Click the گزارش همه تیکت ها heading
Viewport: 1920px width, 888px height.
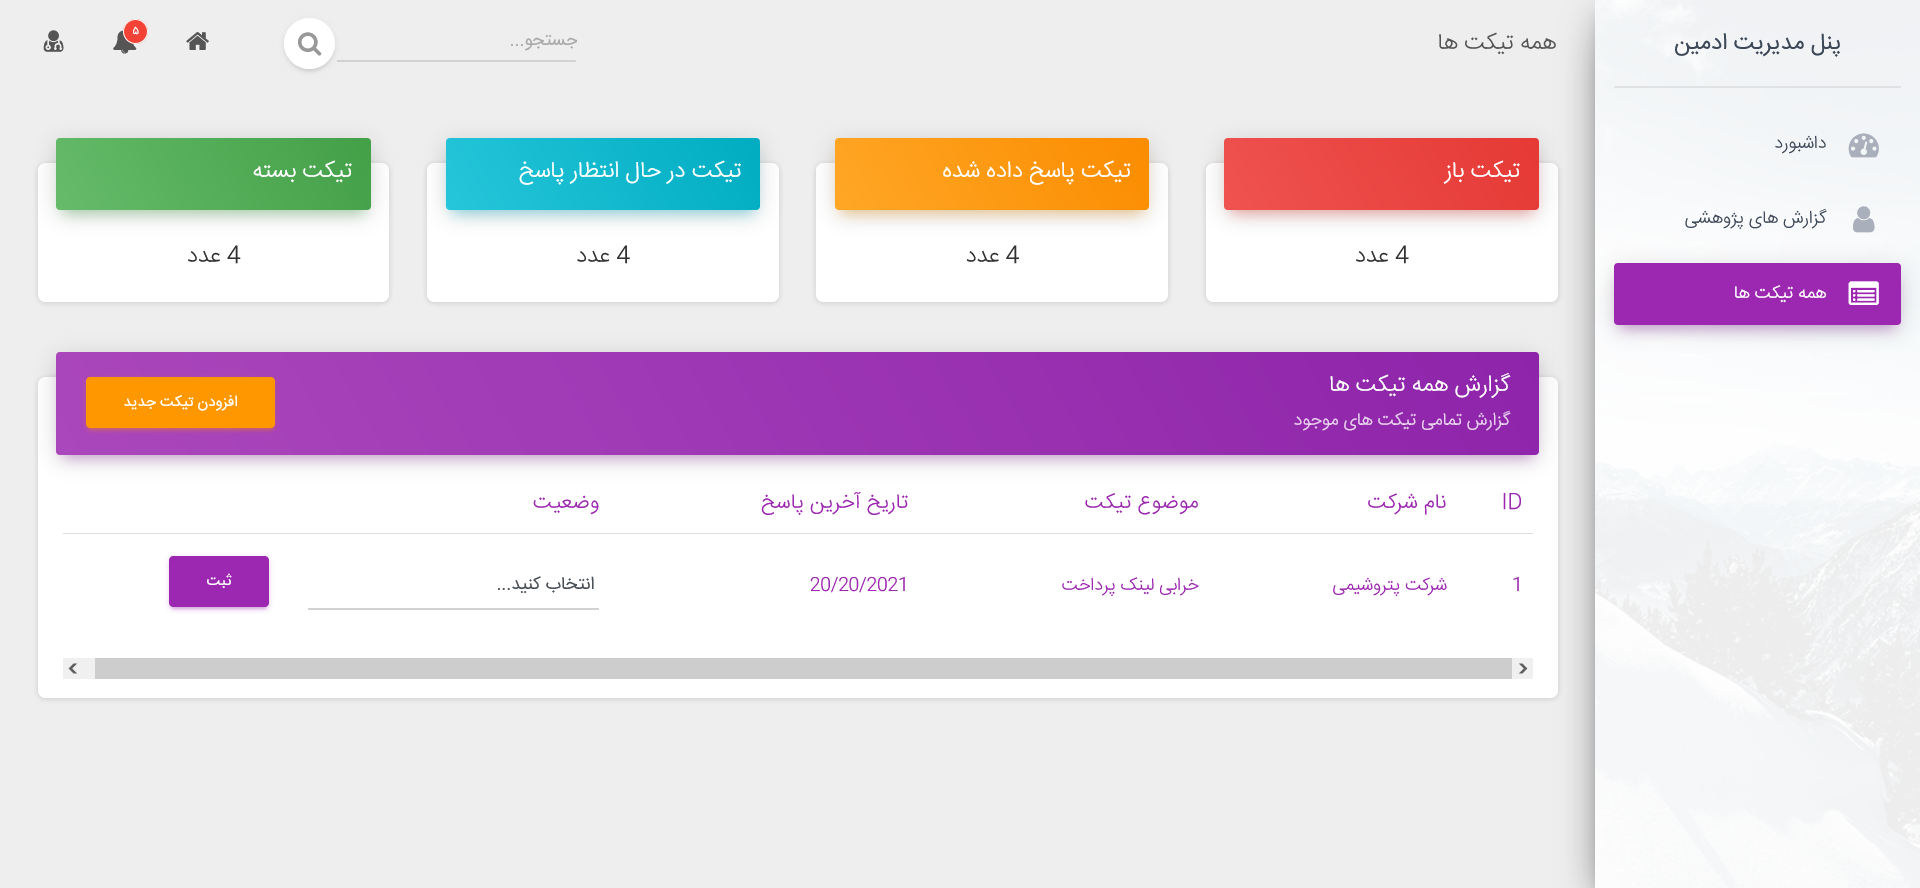(x=1420, y=384)
